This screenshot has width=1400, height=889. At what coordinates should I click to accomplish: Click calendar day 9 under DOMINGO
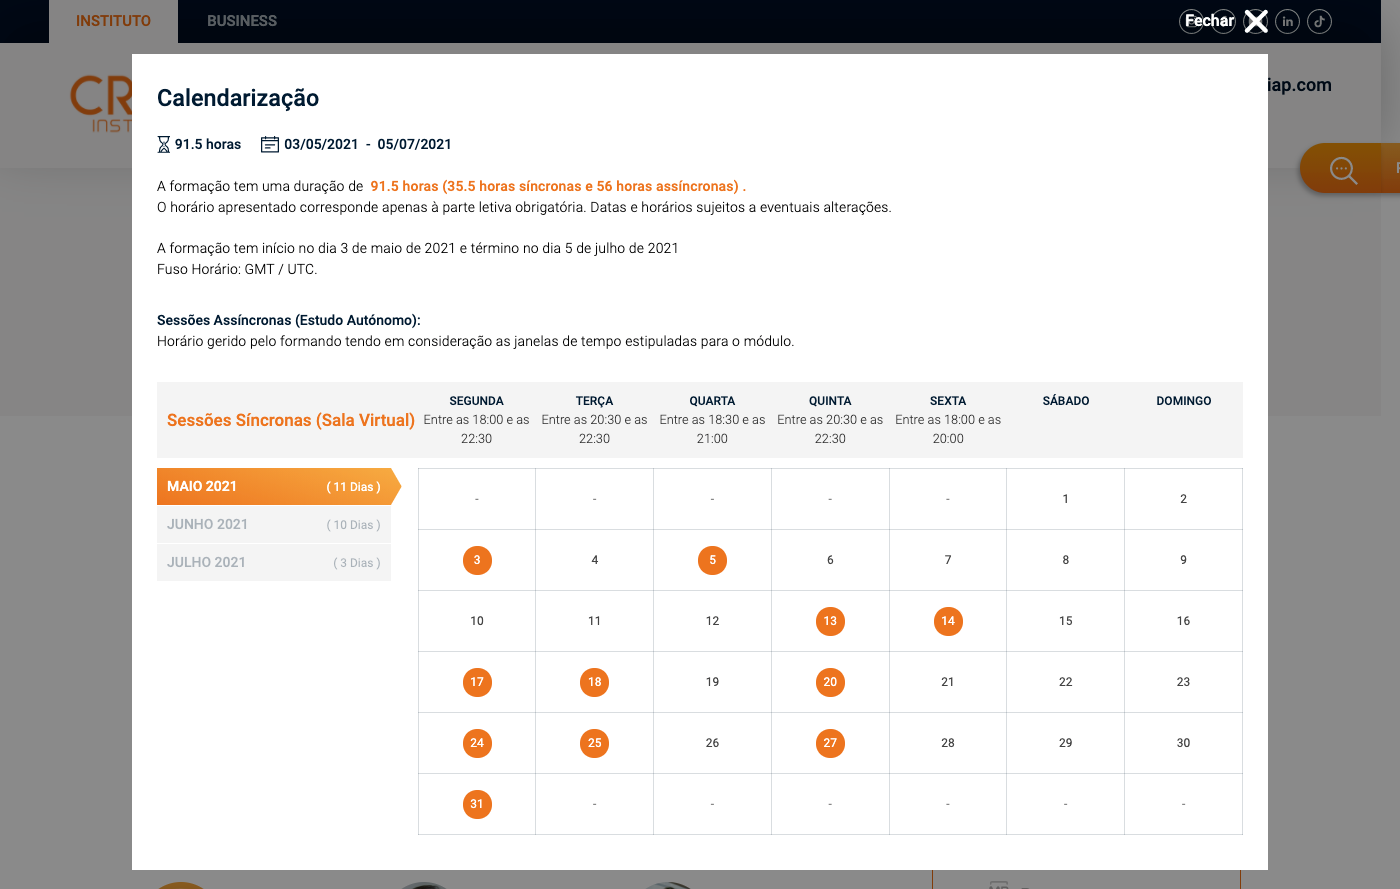tap(1184, 560)
